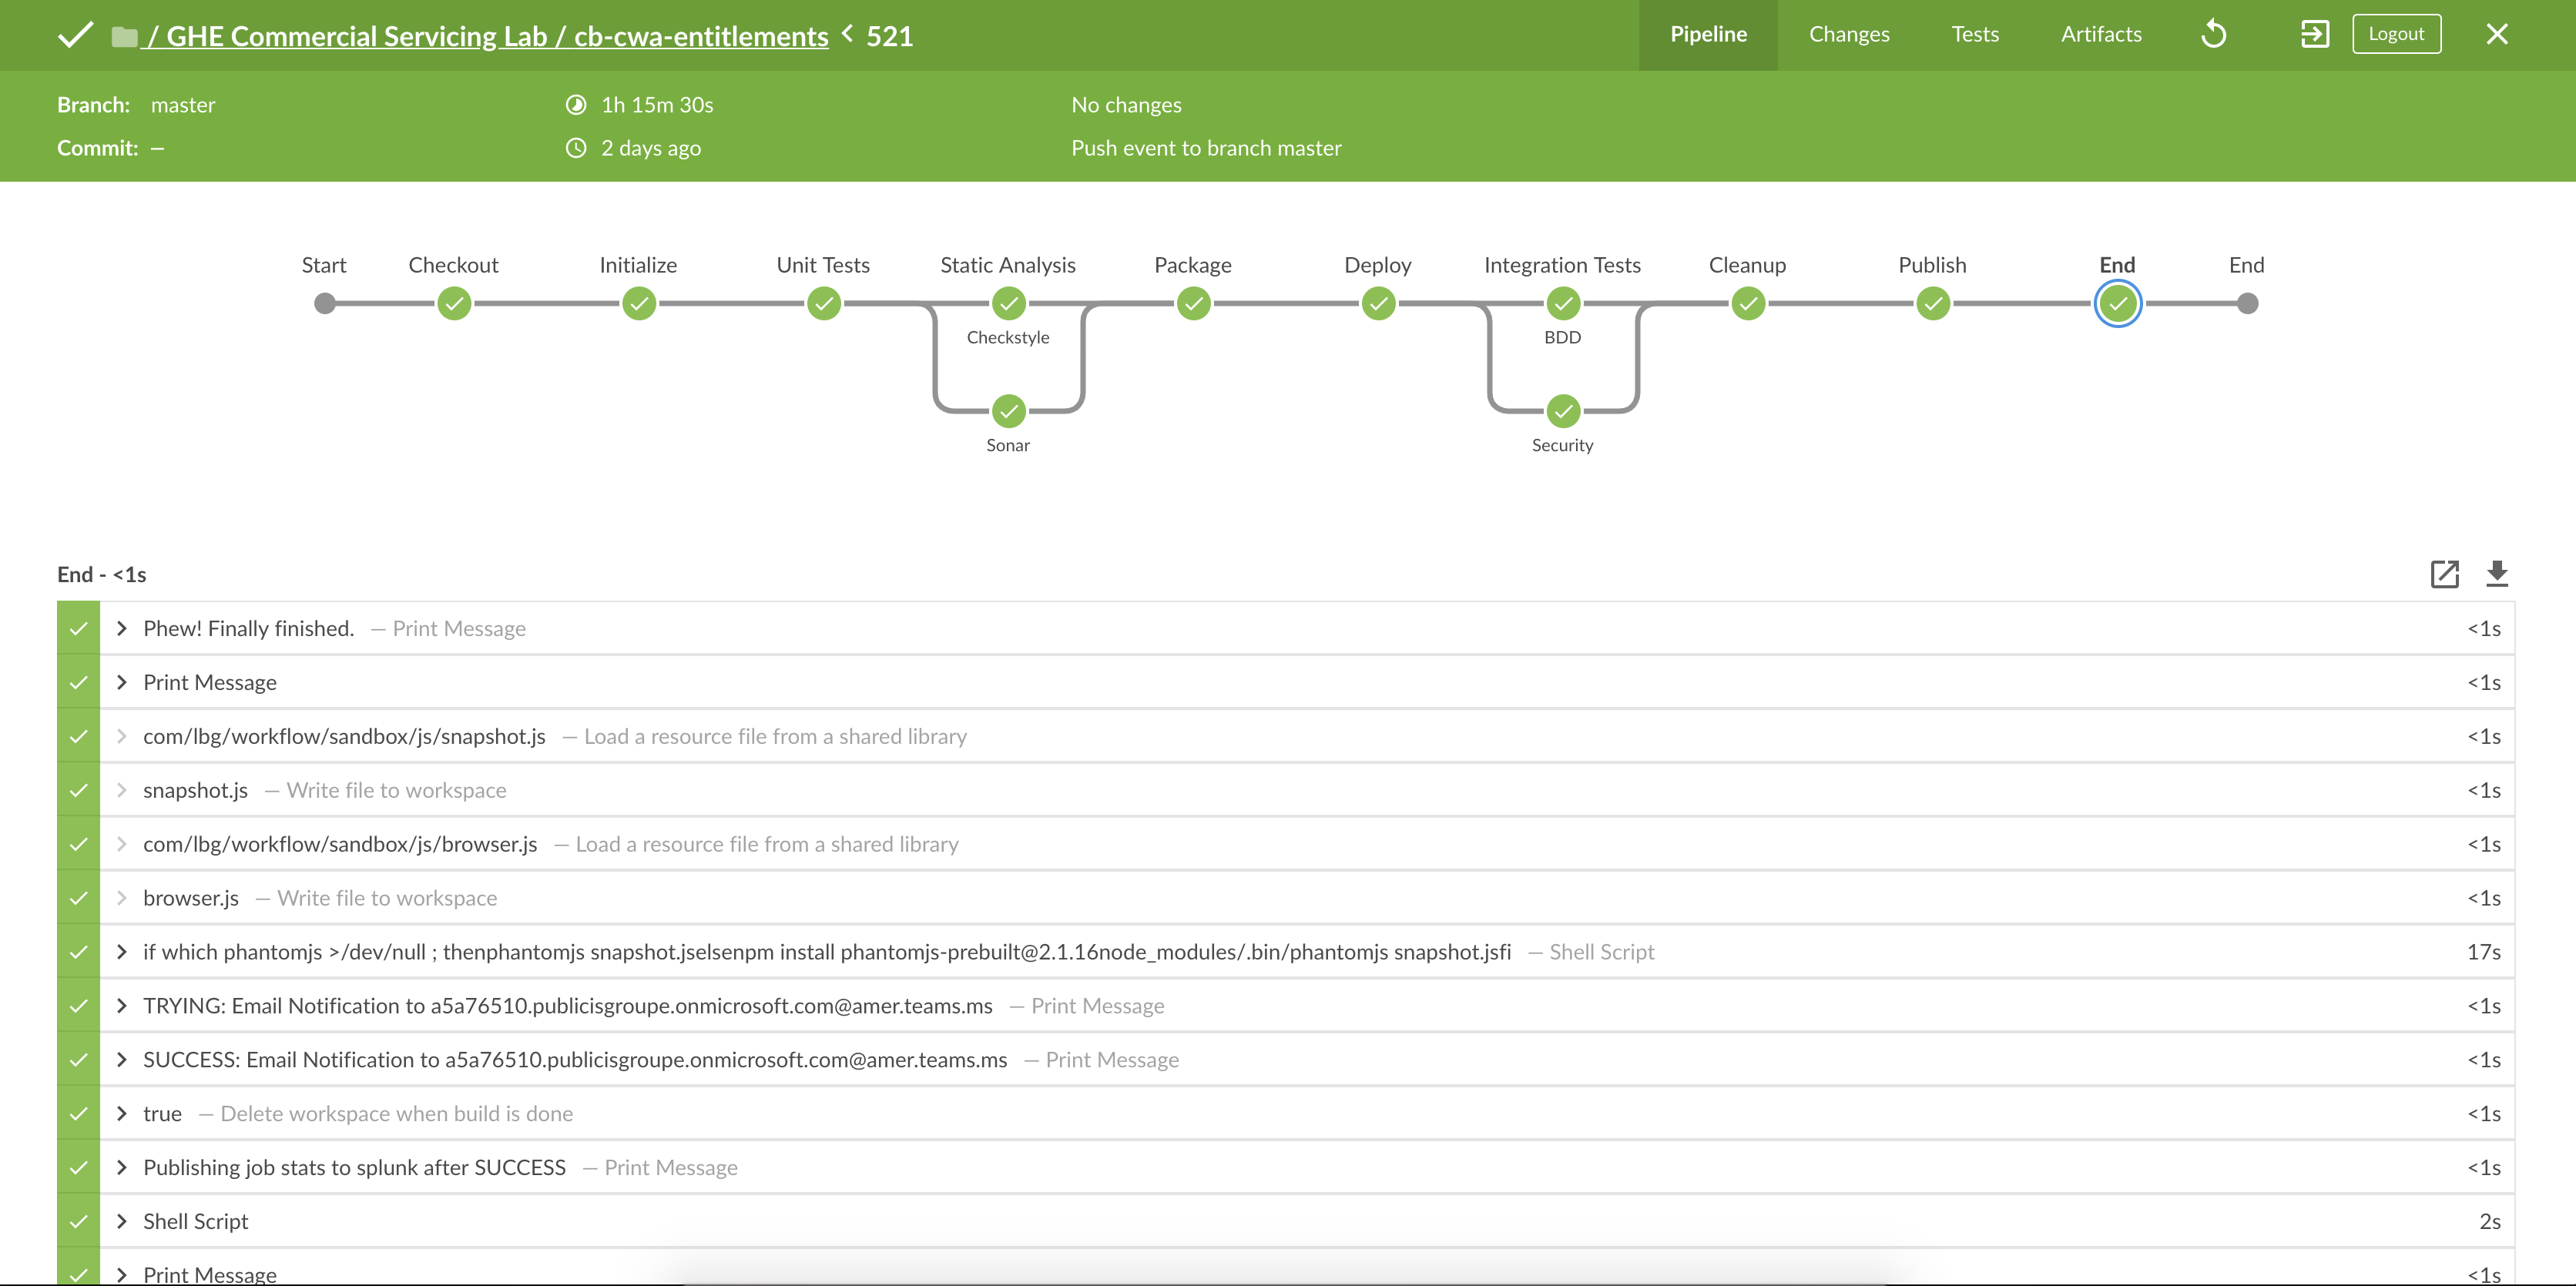Select the final gray End node

pos(2247,303)
